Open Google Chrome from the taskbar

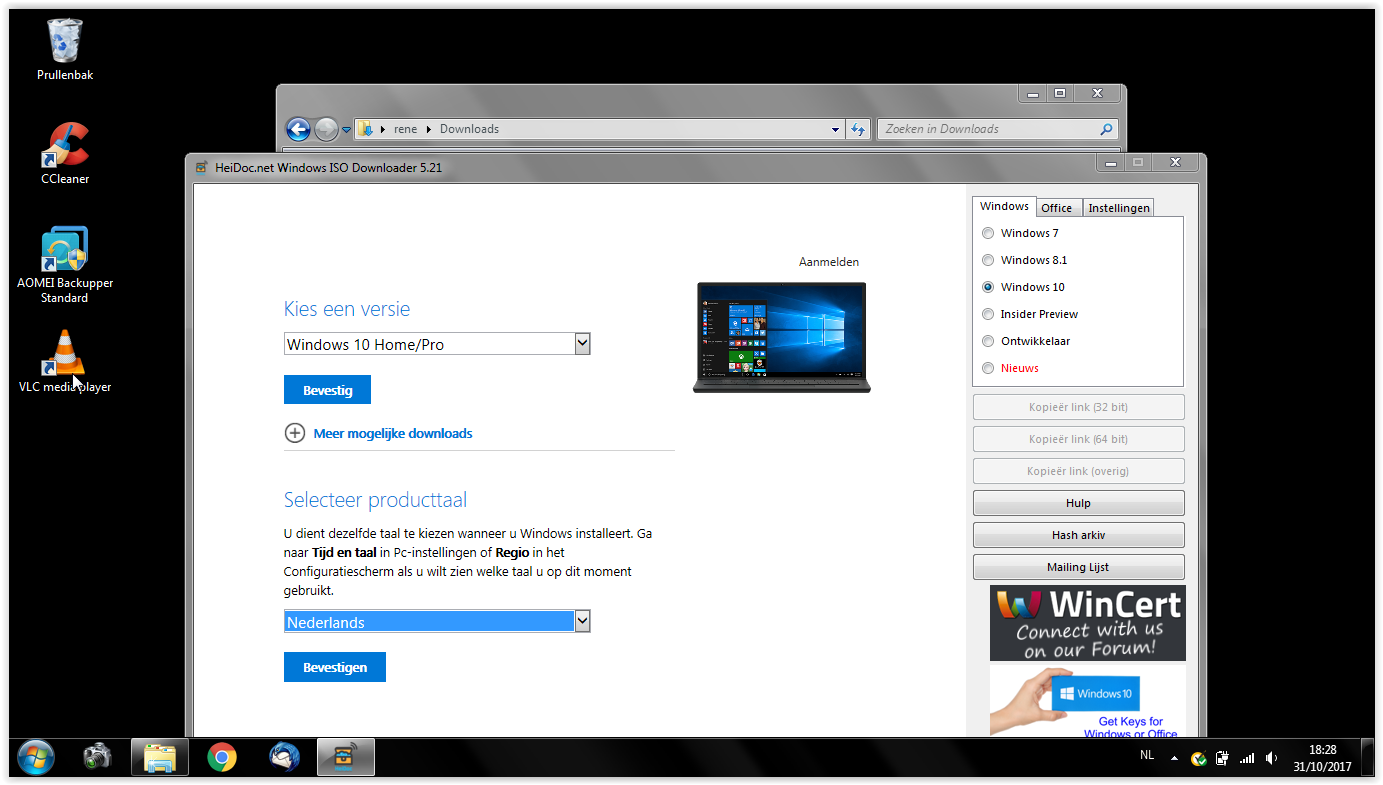tap(222, 757)
